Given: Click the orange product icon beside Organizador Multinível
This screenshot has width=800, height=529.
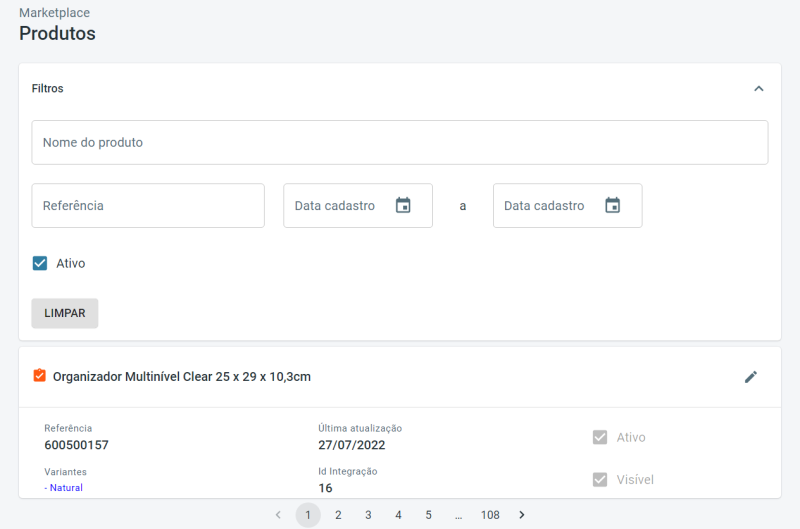Looking at the screenshot, I should coord(39,376).
